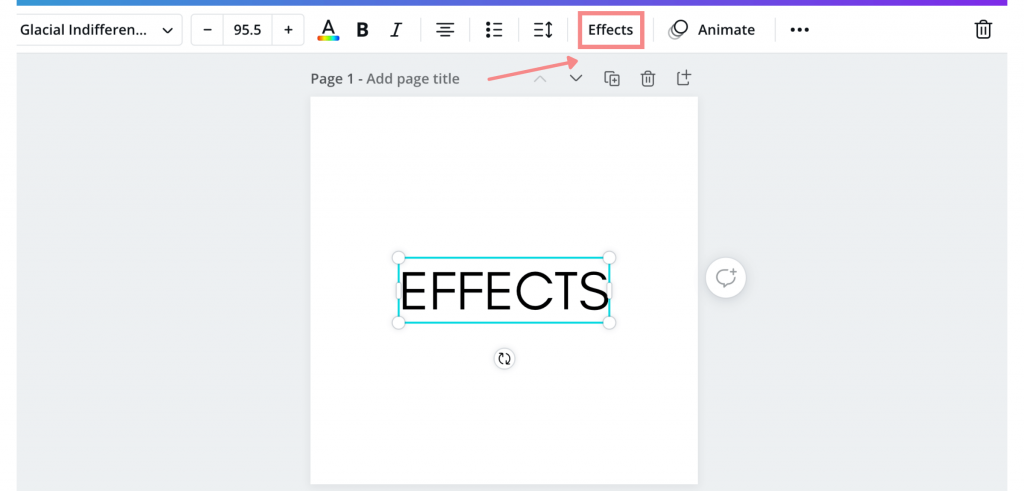The image size is (1024, 491).
Task: Delete page 1 with page trash icon
Action: click(647, 79)
